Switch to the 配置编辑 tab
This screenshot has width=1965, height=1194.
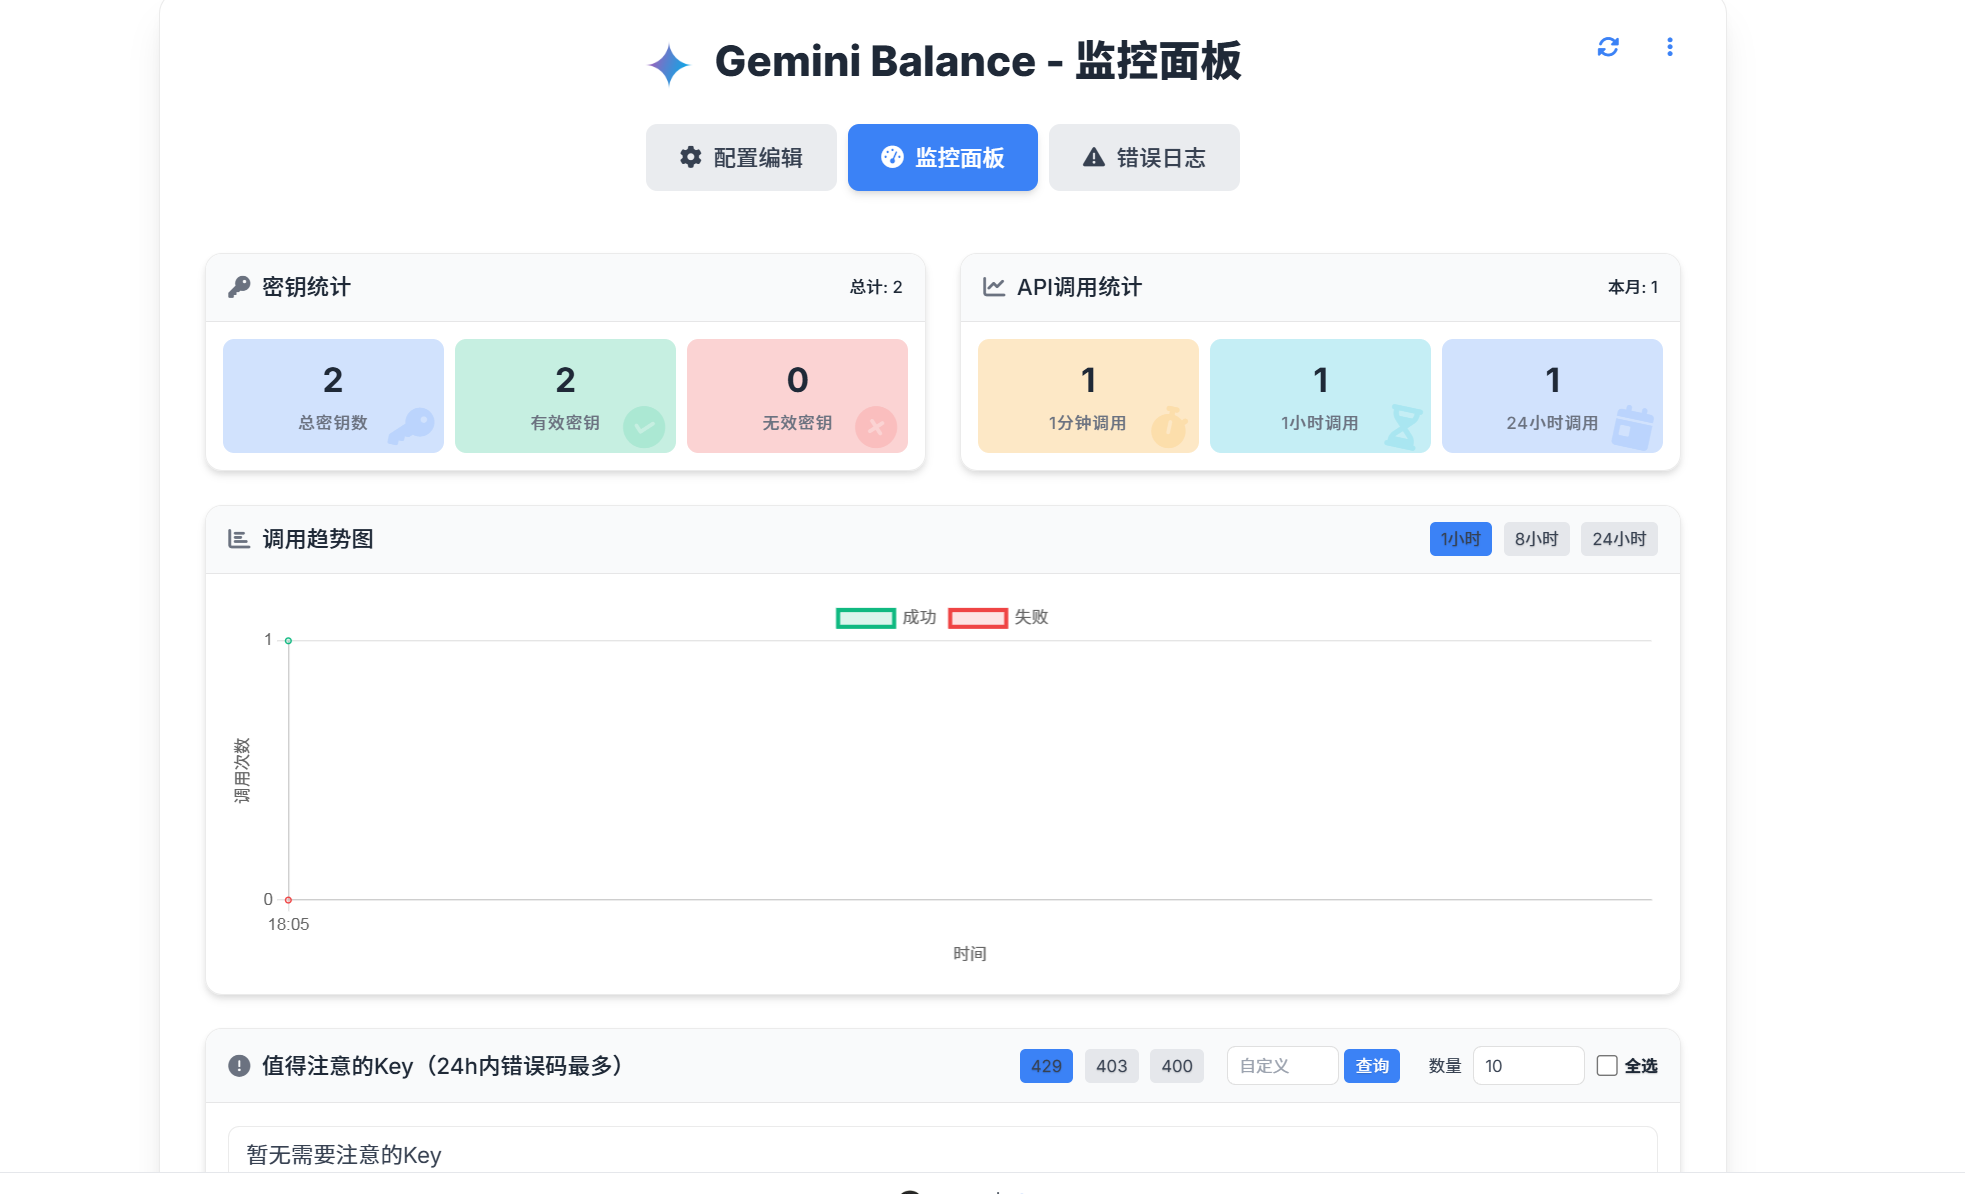741,158
